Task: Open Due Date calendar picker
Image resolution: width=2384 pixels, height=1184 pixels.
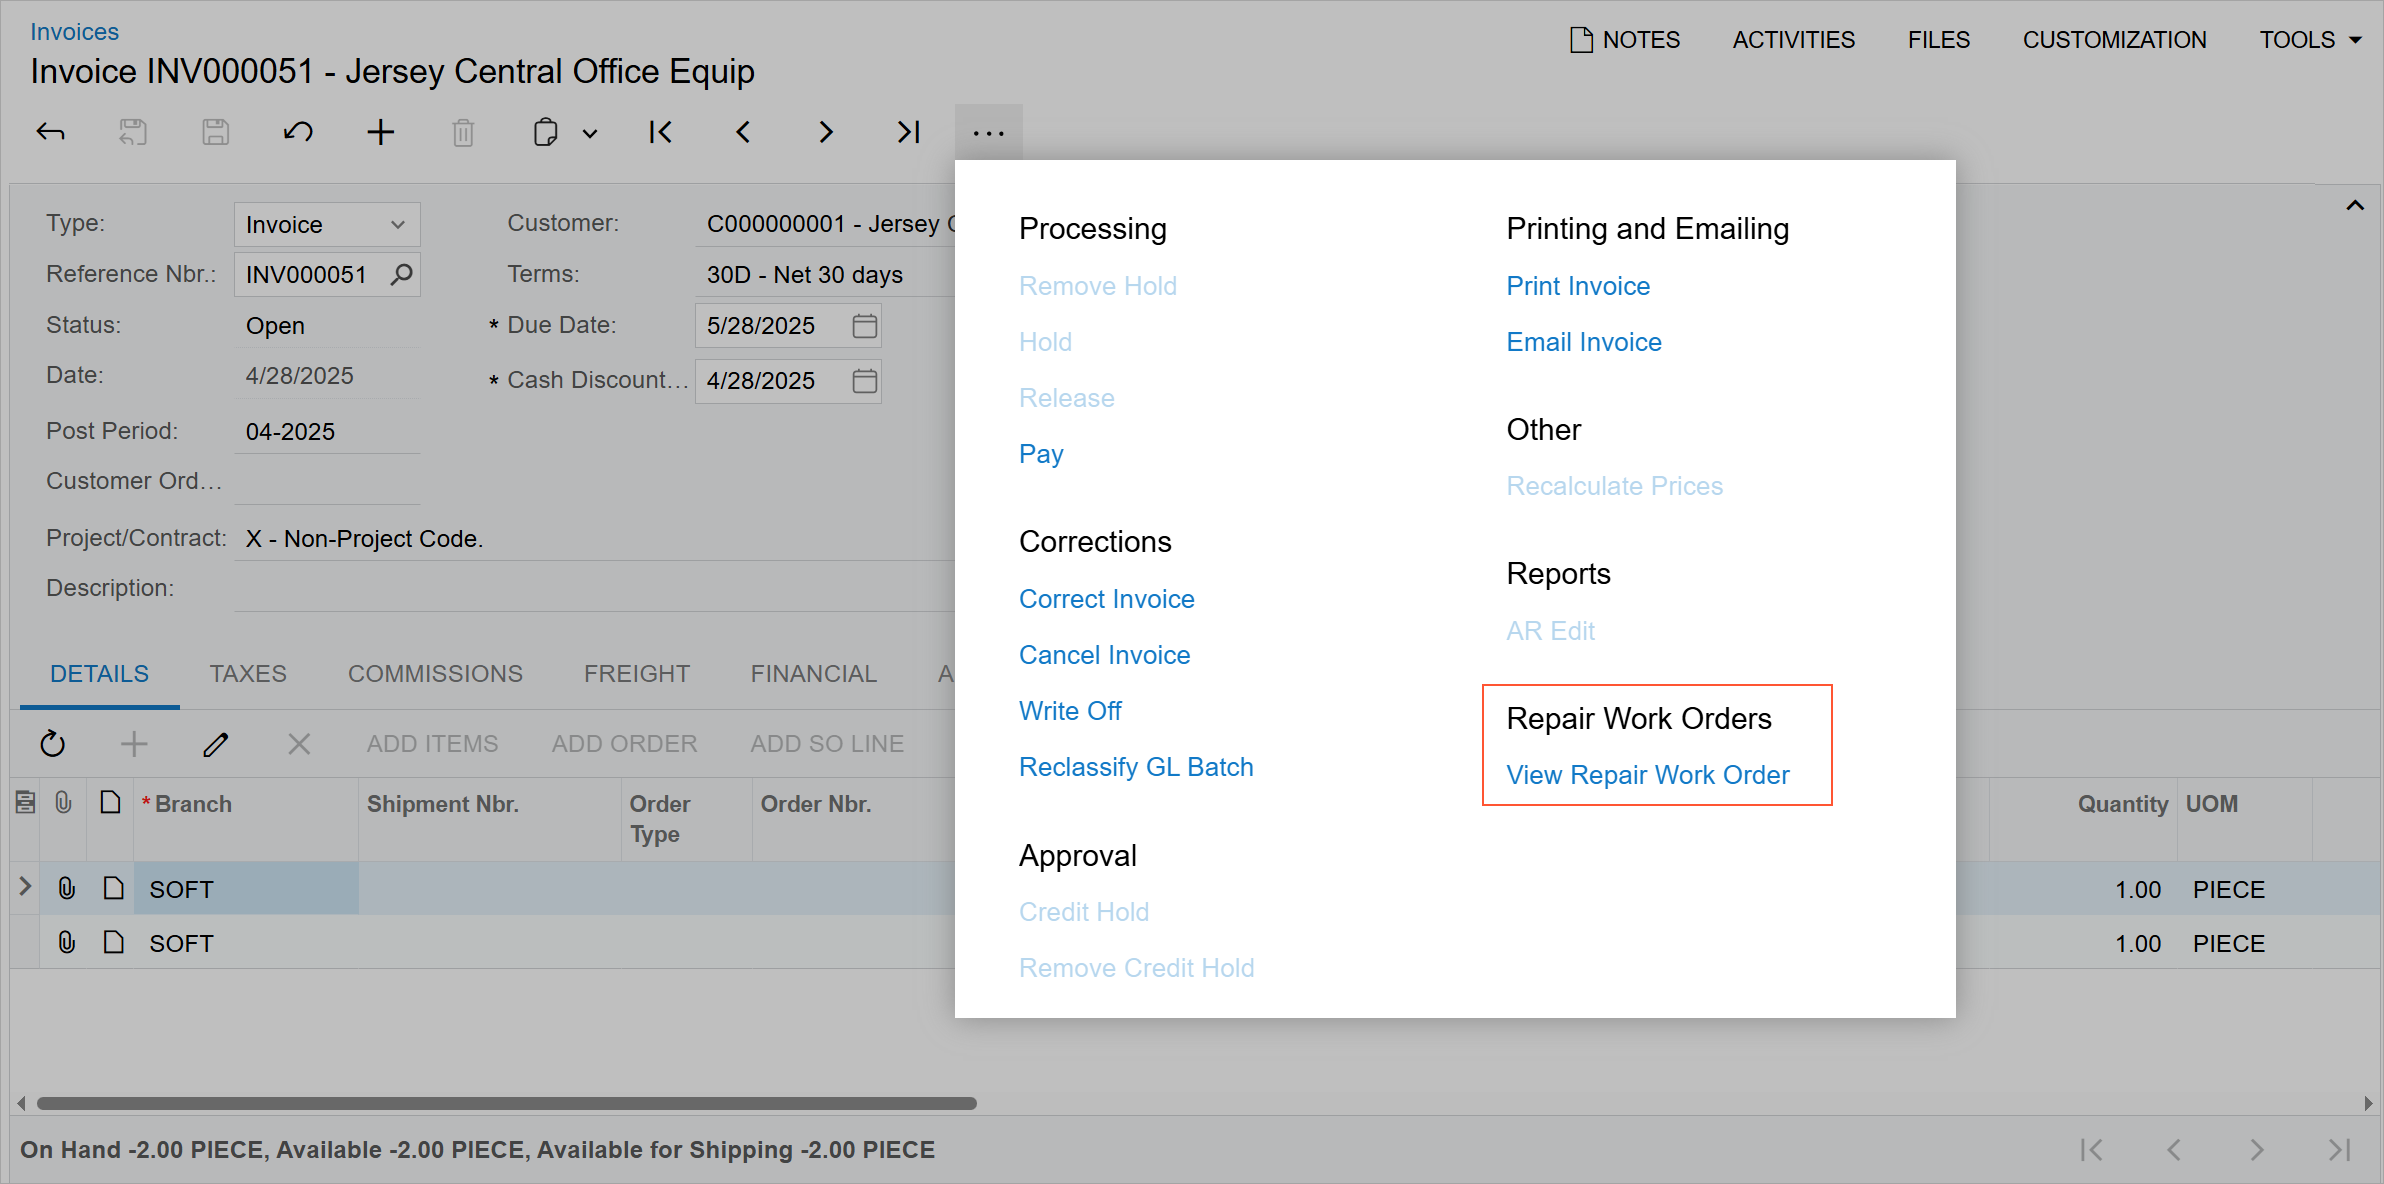Action: point(864,326)
